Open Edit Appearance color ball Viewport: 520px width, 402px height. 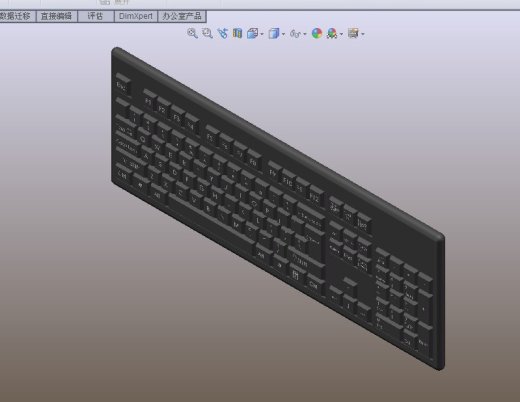[x=317, y=33]
